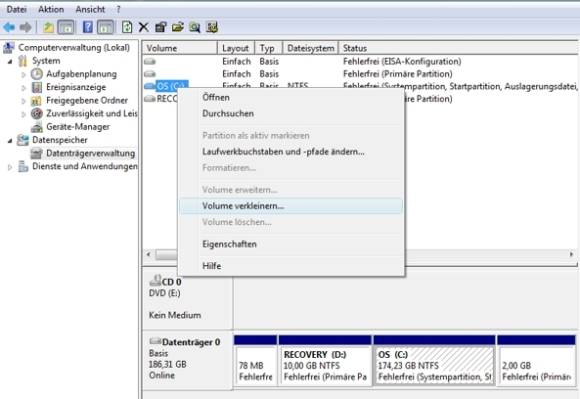Image resolution: width=580 pixels, height=399 pixels.
Task: Click the Dienste und Anwendungen icon
Action: coord(23,166)
